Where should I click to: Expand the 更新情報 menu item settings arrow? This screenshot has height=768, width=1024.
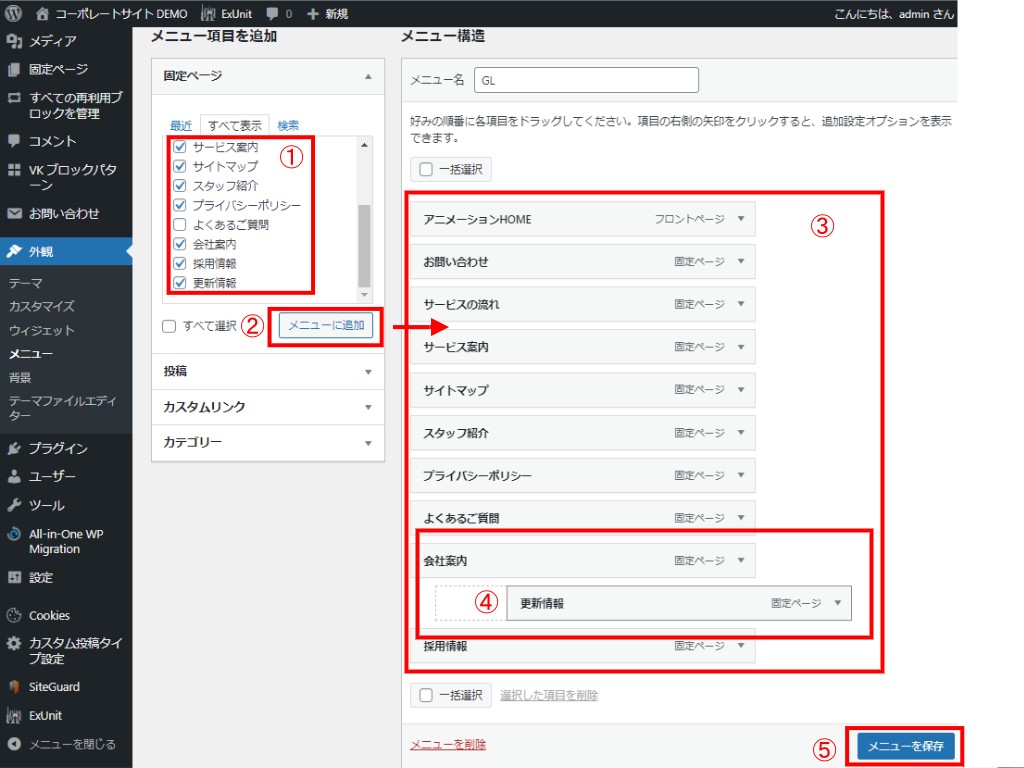coord(837,603)
